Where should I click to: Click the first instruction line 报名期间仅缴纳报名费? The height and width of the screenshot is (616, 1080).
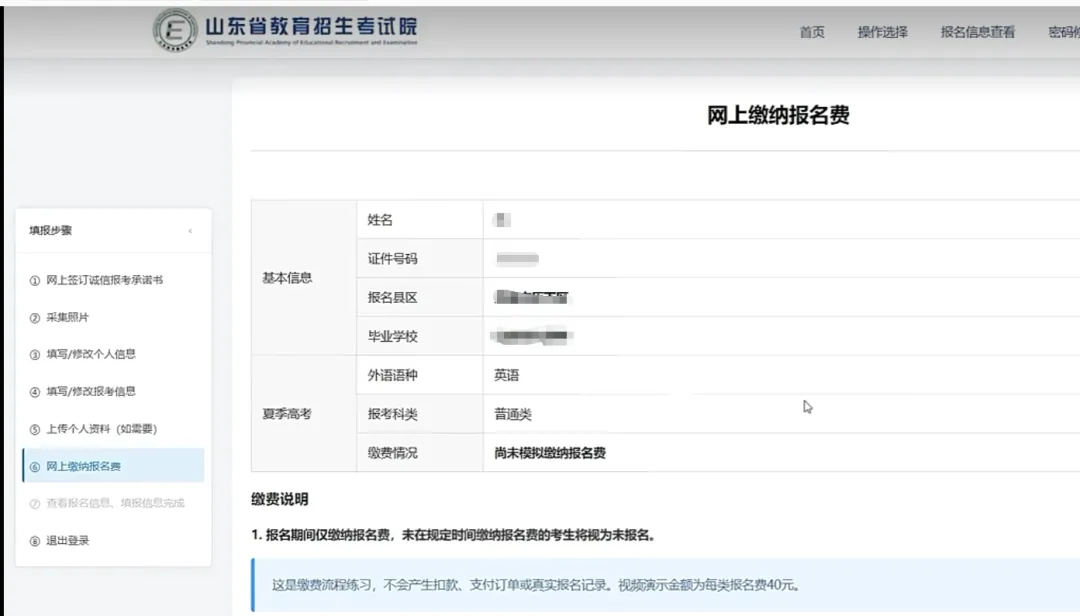[453, 535]
